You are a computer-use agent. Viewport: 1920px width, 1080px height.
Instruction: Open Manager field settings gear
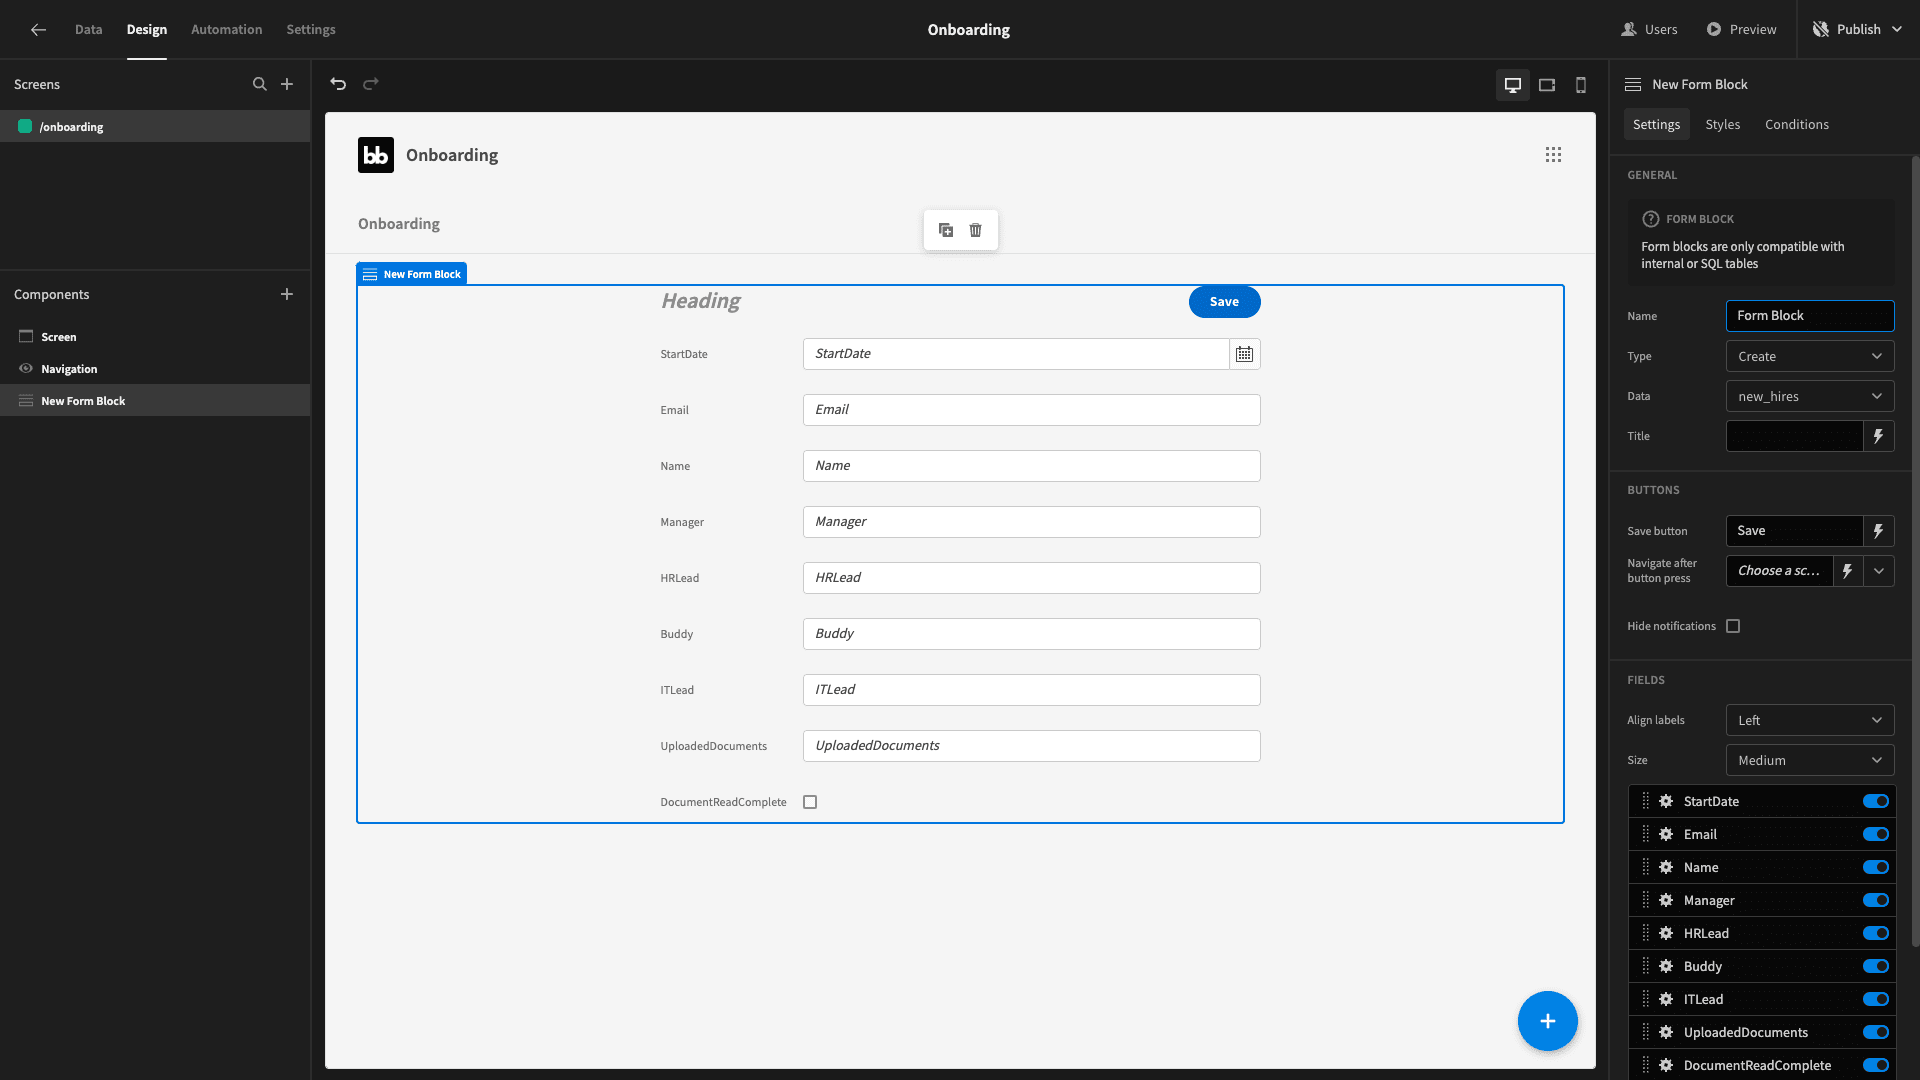pos(1666,900)
